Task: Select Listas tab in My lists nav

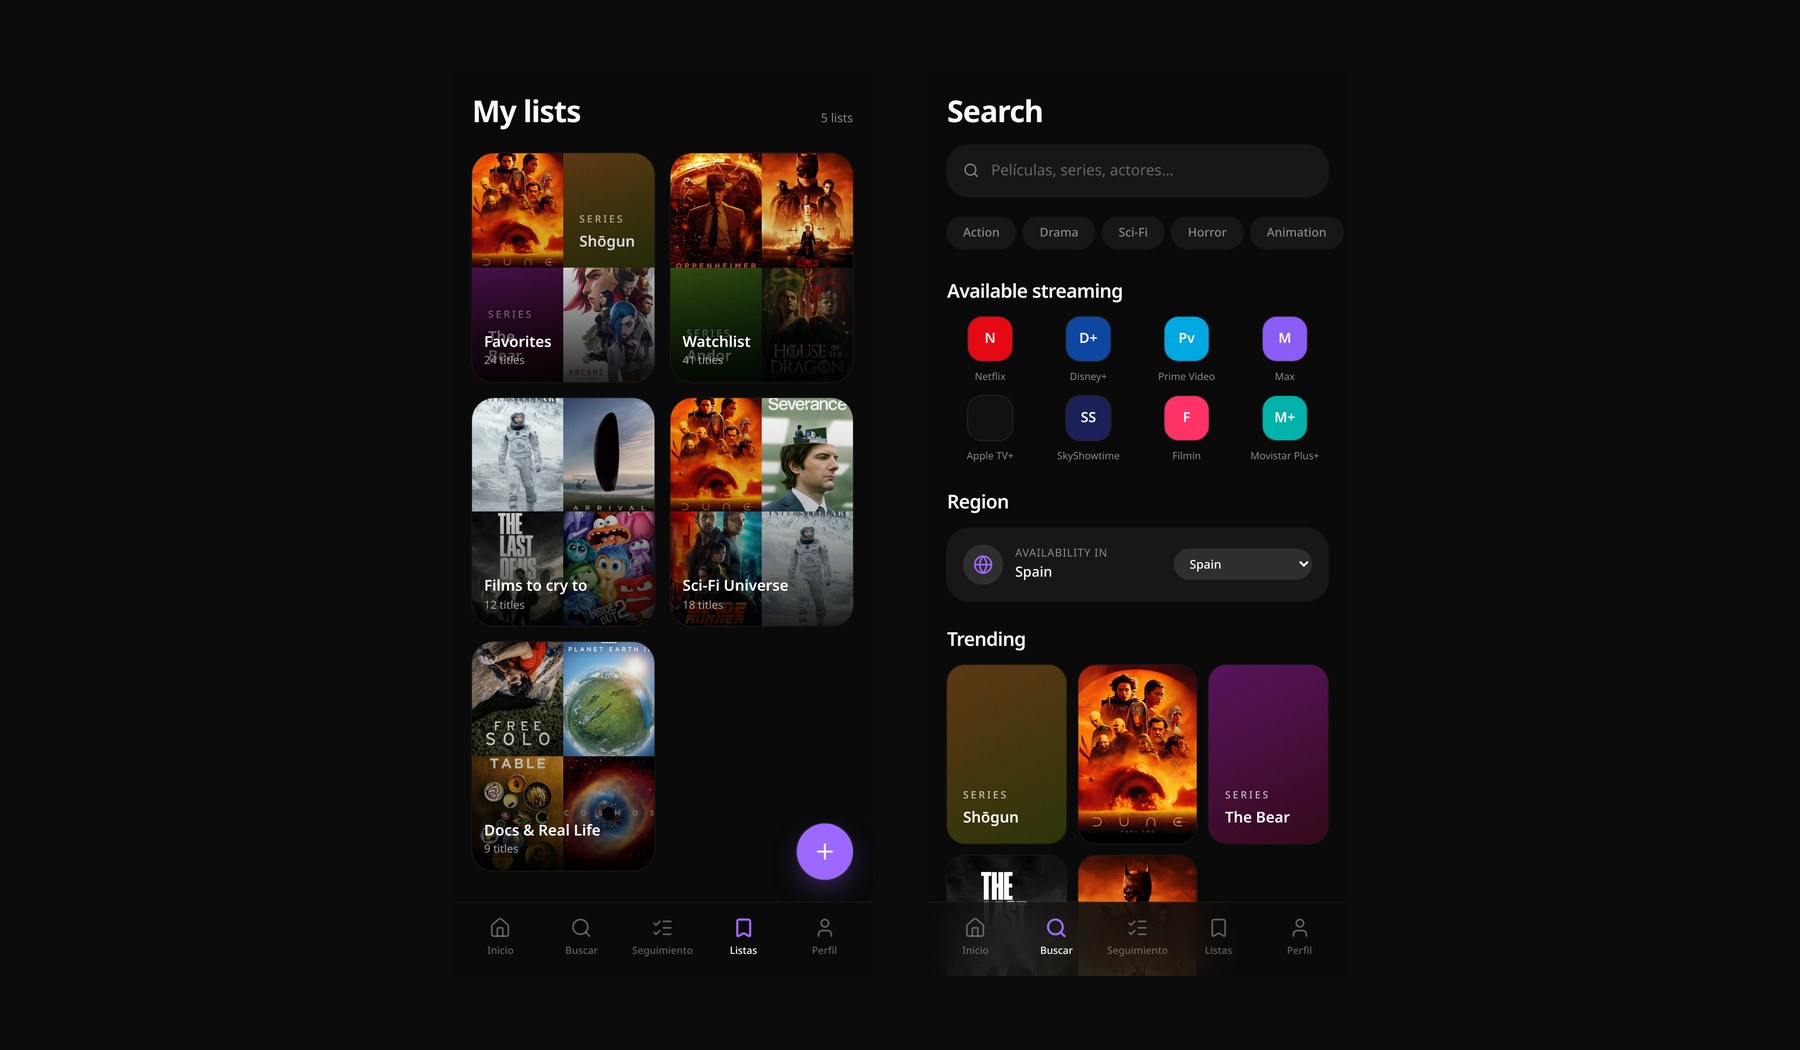Action: pos(743,936)
